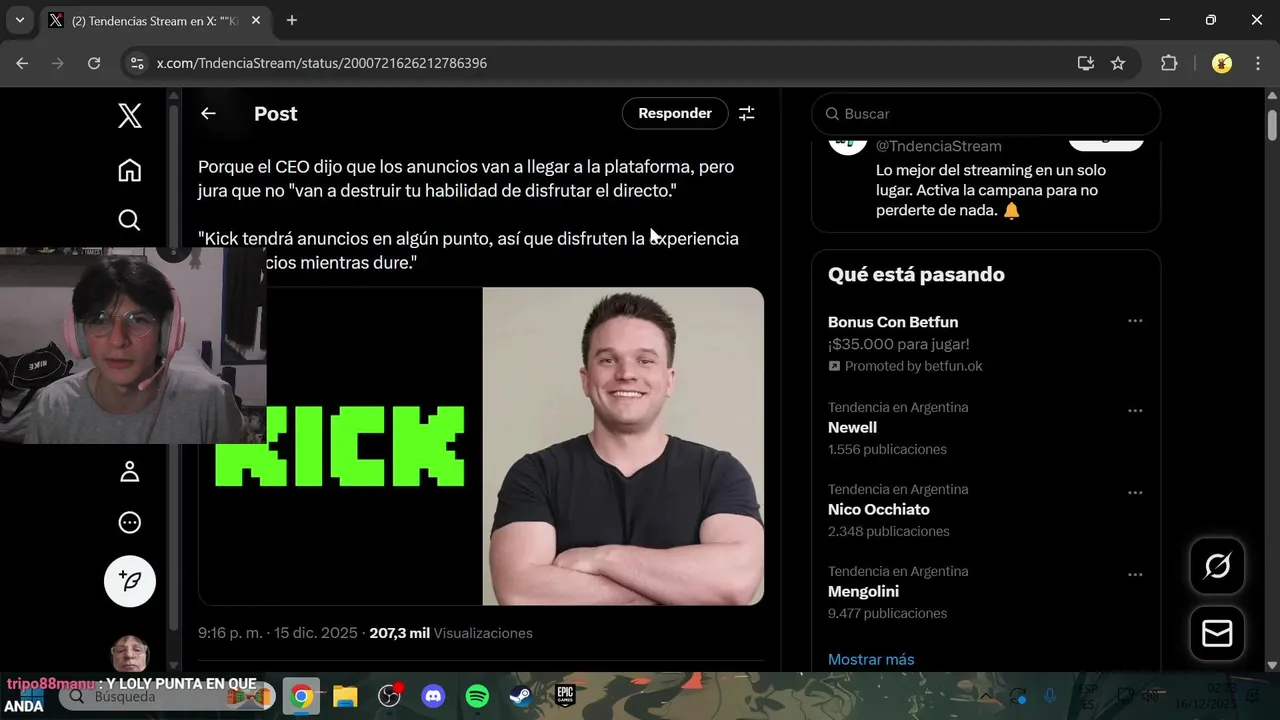Click Mostrar más link
Screen dimensions: 1280x720
[x=871, y=659]
